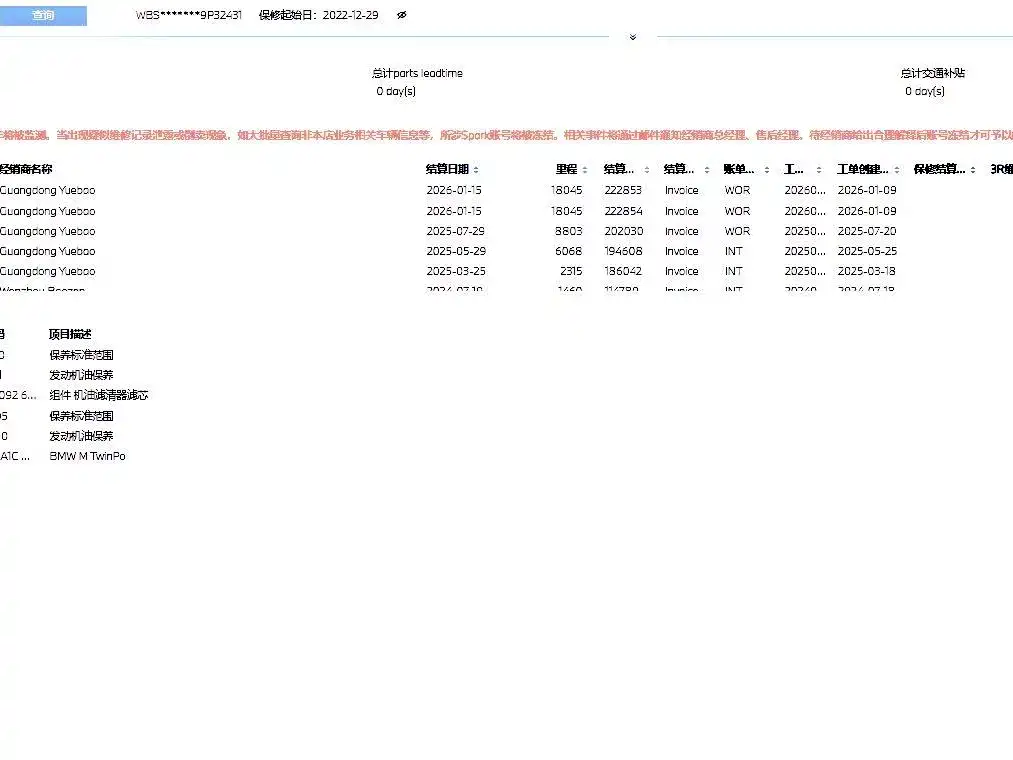Click sort arrows on the narrow 工 column
The height and width of the screenshot is (760, 1013).
819,170
